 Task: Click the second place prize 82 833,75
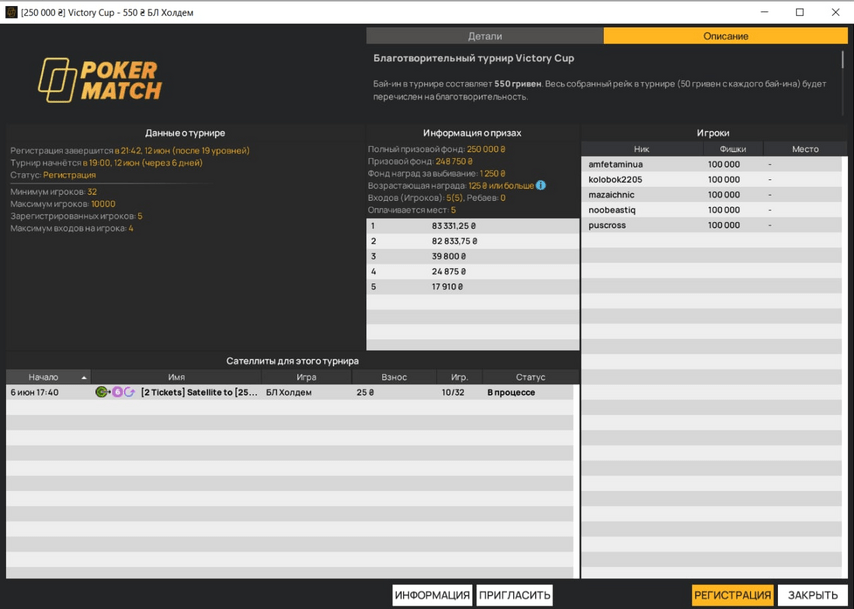[x=454, y=241]
